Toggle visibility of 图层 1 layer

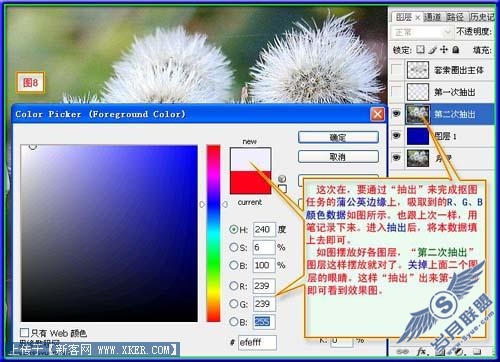pos(396,136)
